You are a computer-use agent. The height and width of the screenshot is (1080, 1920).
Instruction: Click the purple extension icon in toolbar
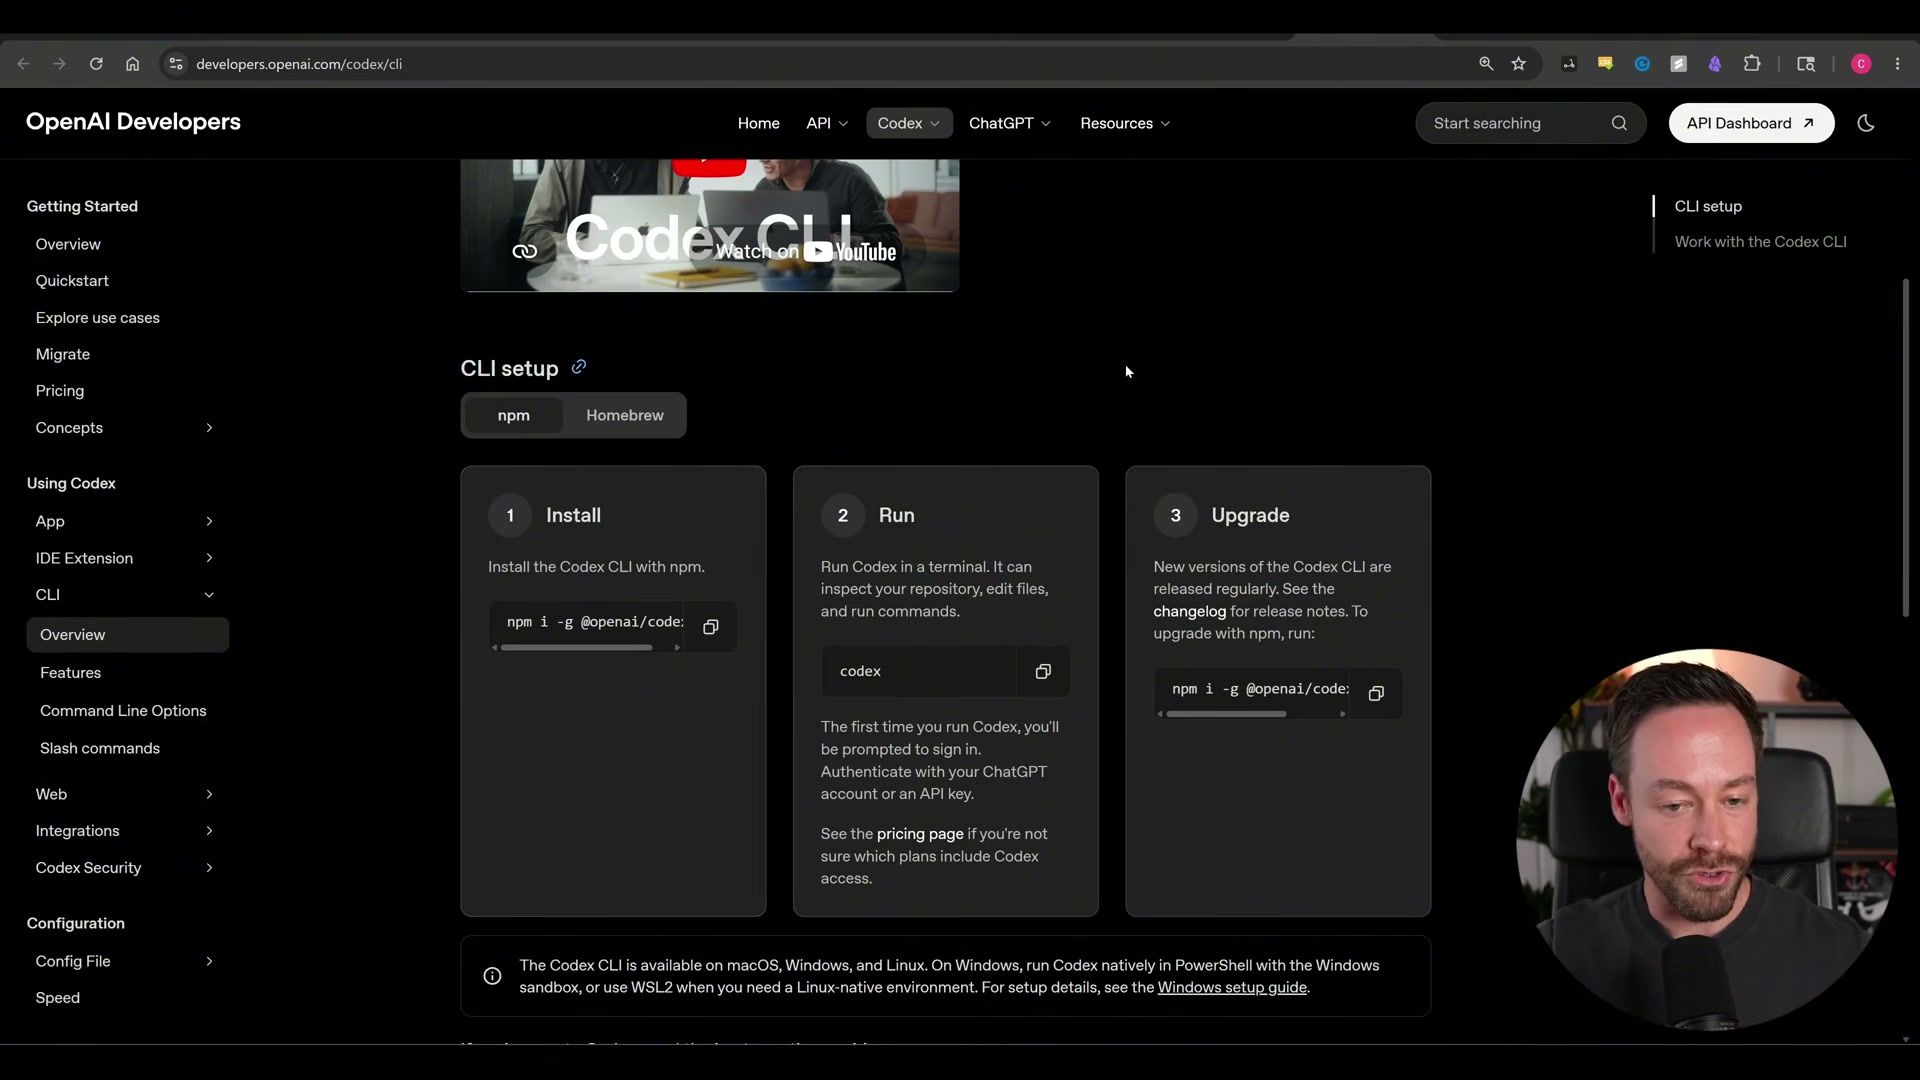pyautogui.click(x=1715, y=64)
